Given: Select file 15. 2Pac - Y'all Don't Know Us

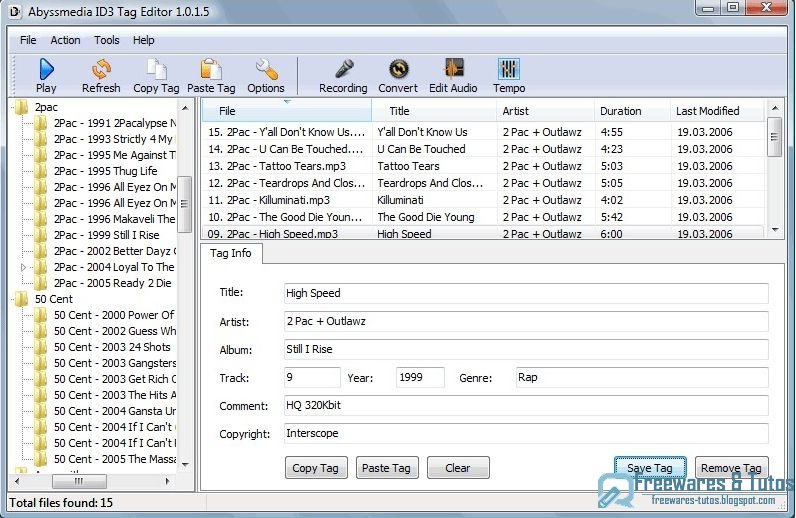Looking at the screenshot, I should 483,132.
